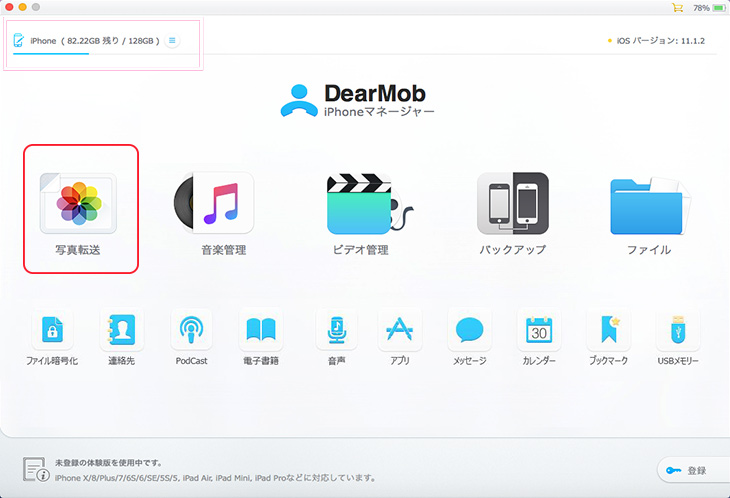
Task: Click the 登録 register button
Action: coord(693,471)
